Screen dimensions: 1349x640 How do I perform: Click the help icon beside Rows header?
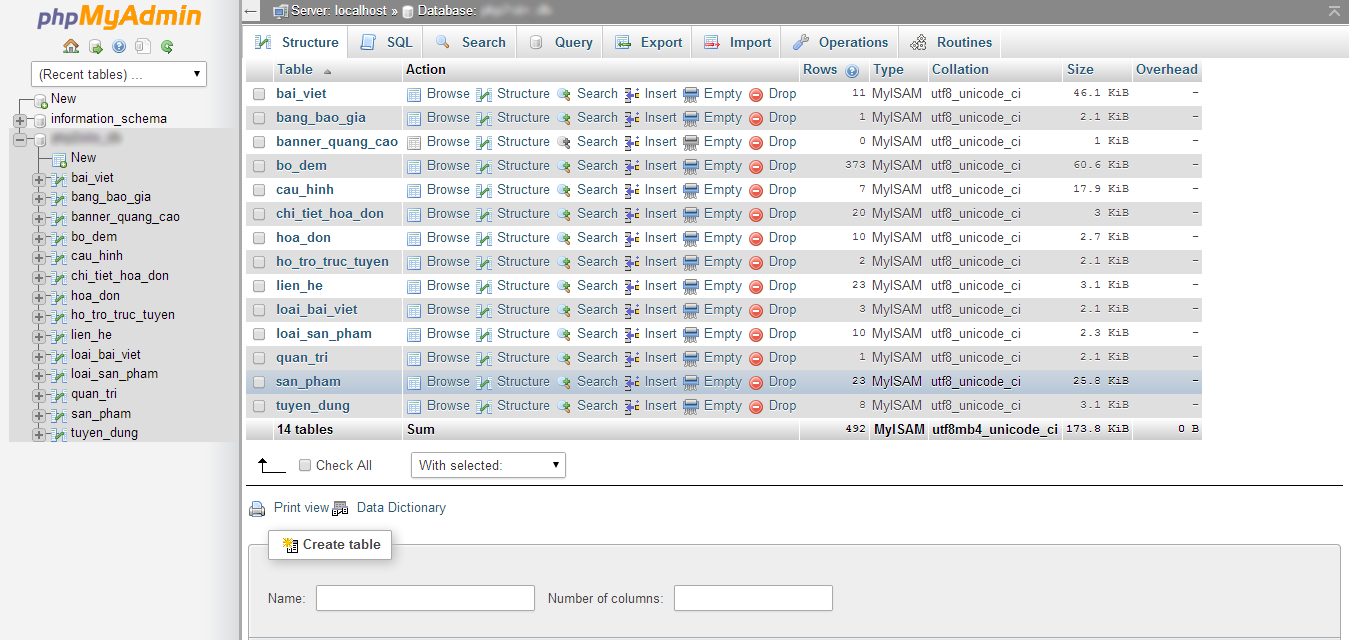(852, 71)
